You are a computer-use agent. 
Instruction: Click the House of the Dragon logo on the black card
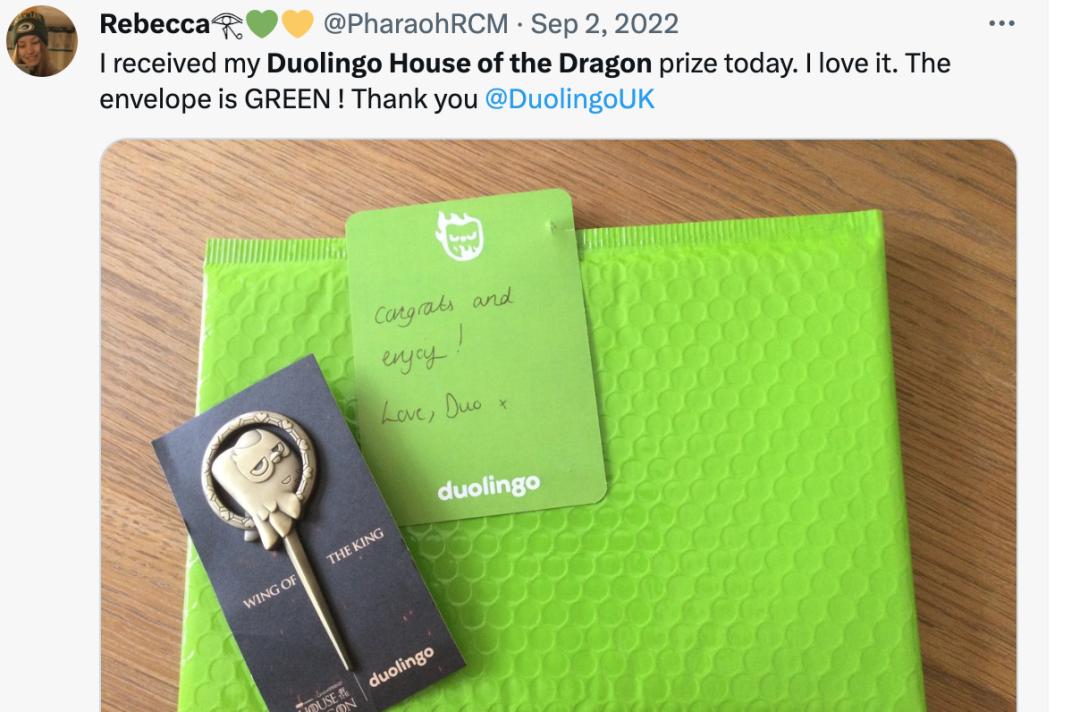tap(328, 697)
